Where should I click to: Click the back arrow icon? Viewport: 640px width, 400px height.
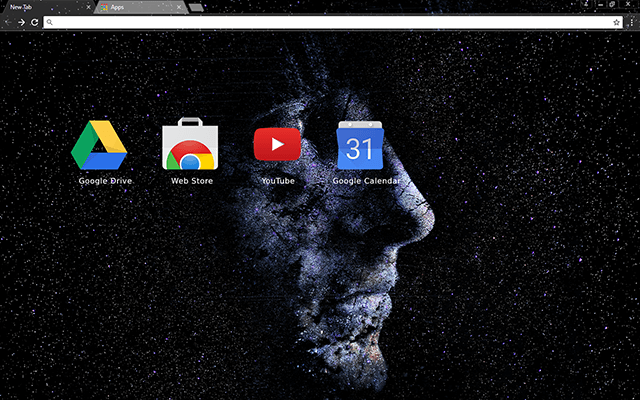point(8,22)
